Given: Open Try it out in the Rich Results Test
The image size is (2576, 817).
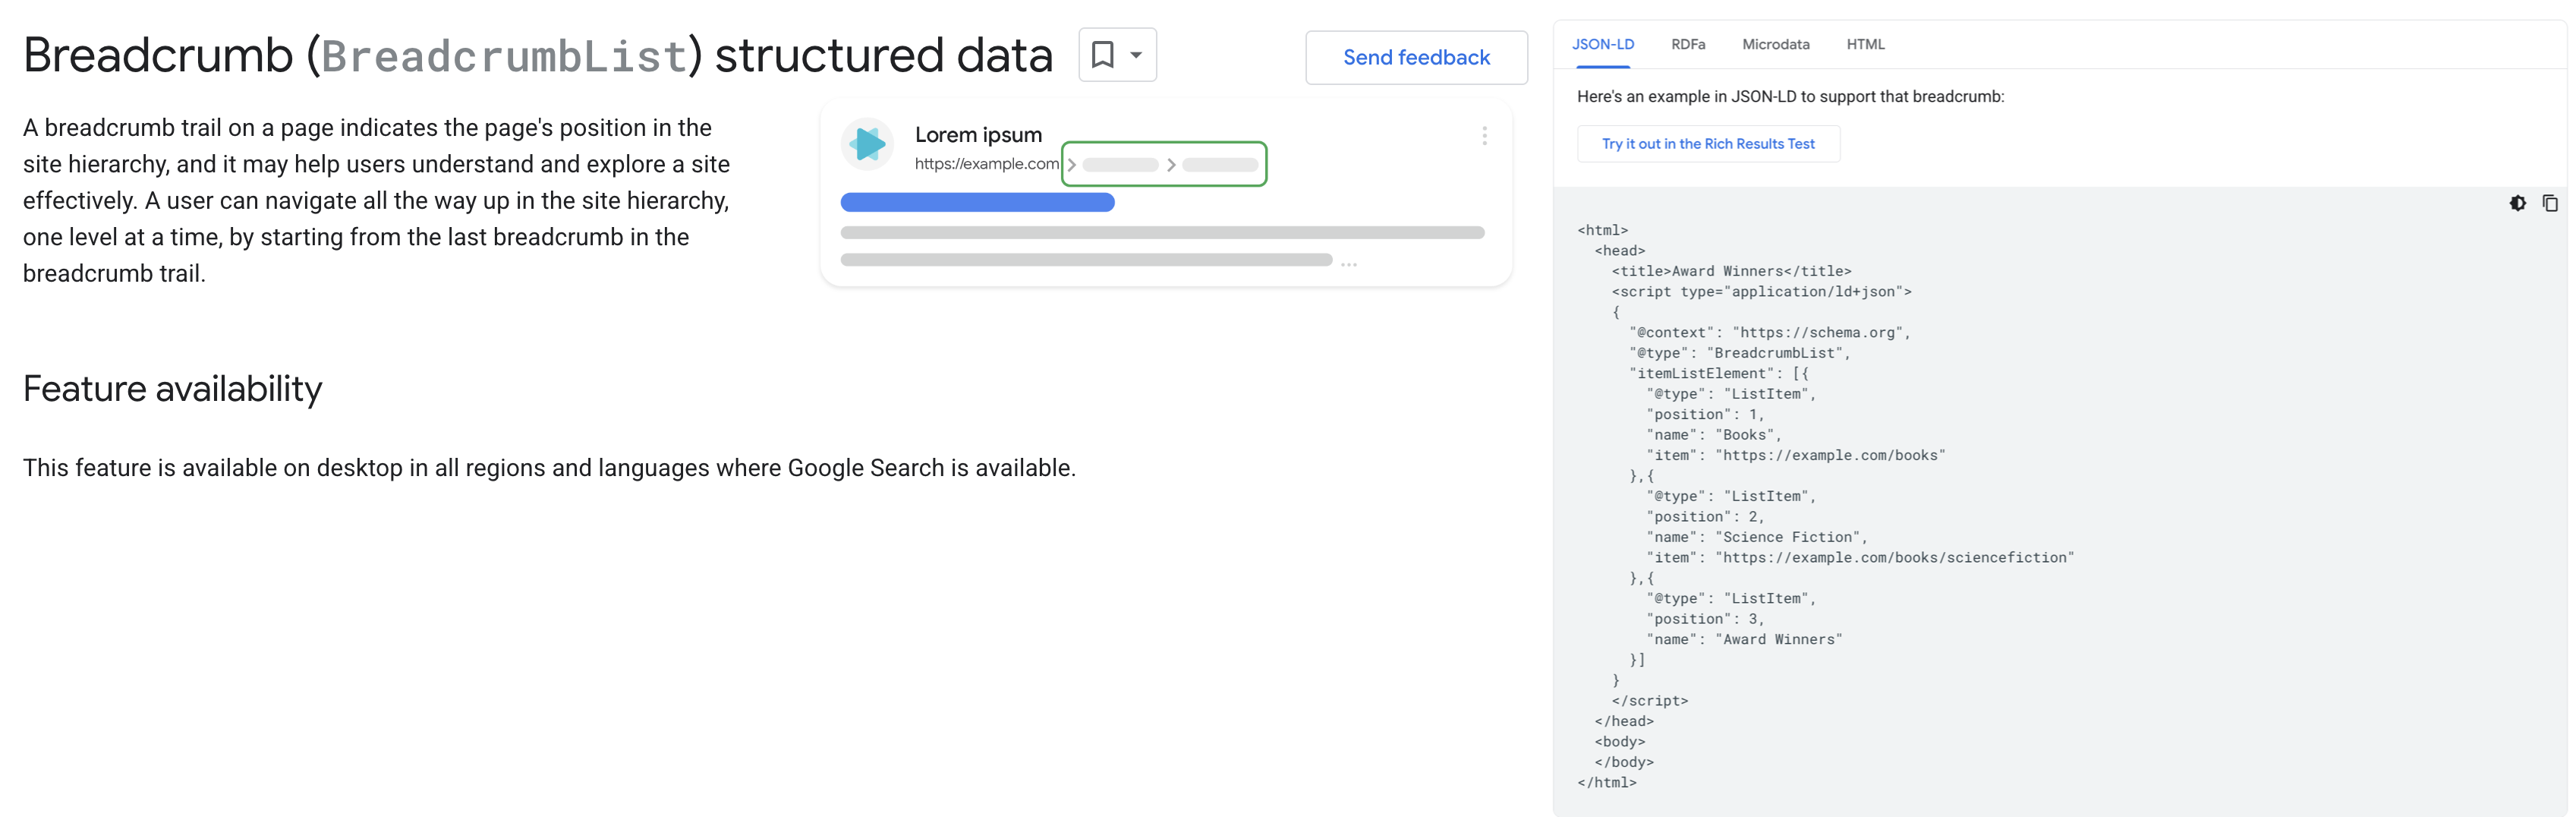Looking at the screenshot, I should click(1707, 144).
